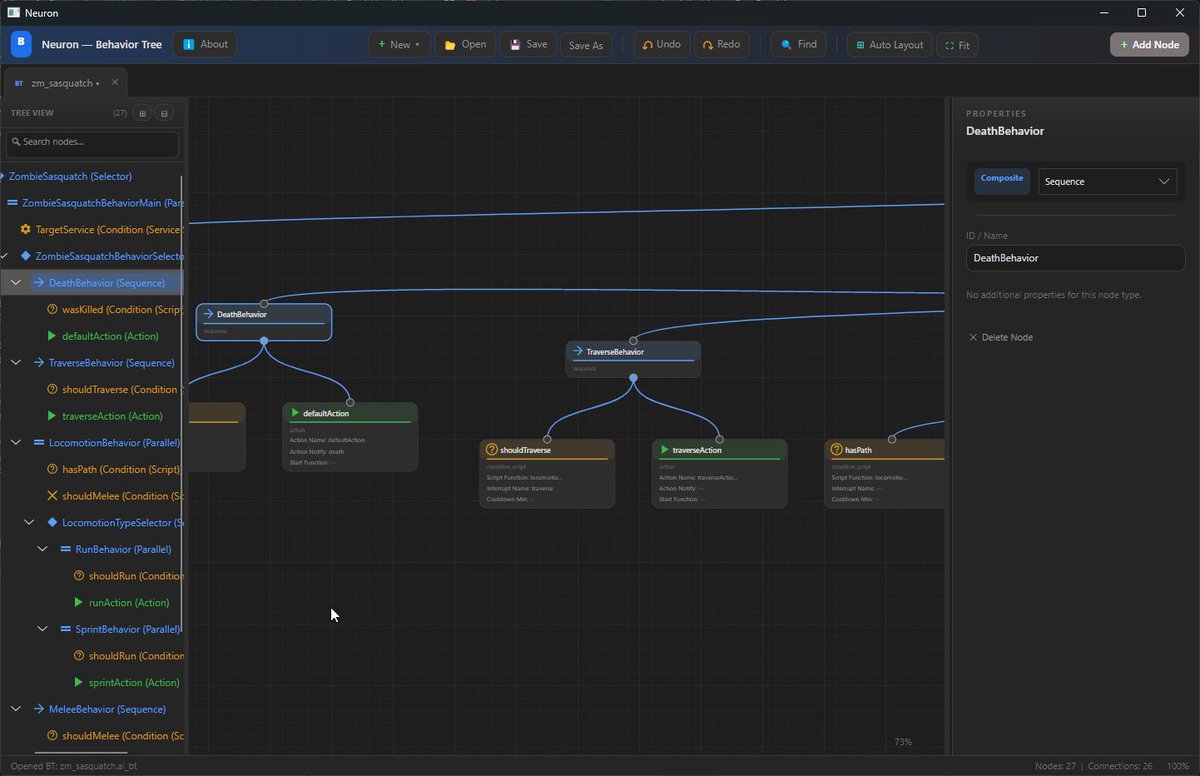Screen dimensions: 1200x776
Task: Collapse DeathBehavior in the tree view
Action: [15, 283]
